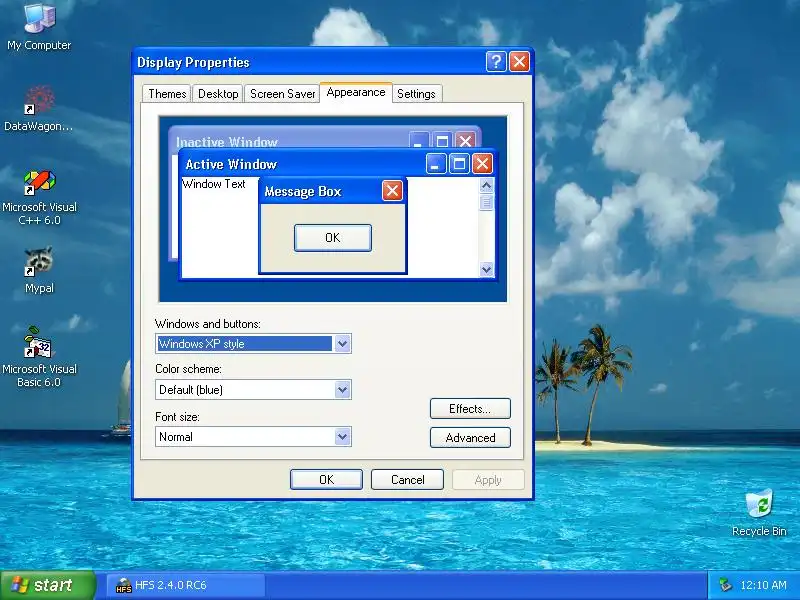Image resolution: width=800 pixels, height=600 pixels.
Task: Click the Inactive Window title in preview
Action: tap(227, 142)
